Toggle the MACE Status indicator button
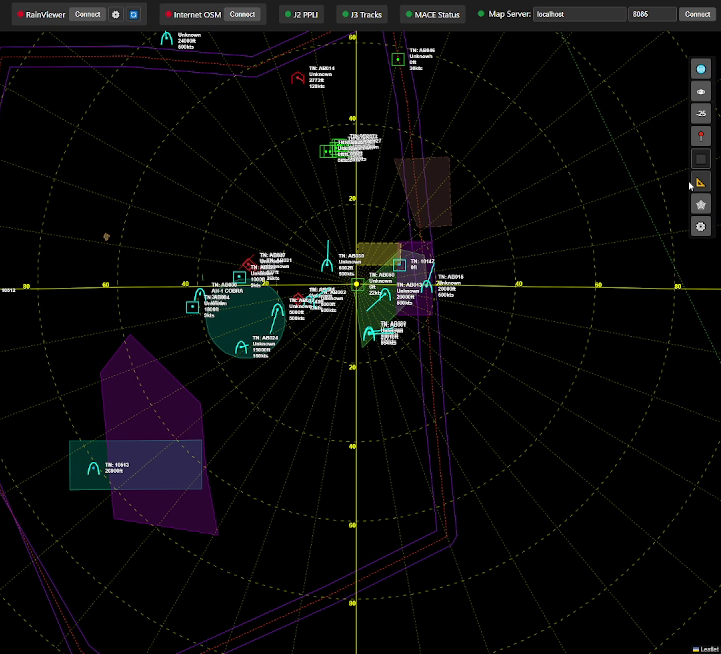Screen dimensions: 721x654 [432, 15]
